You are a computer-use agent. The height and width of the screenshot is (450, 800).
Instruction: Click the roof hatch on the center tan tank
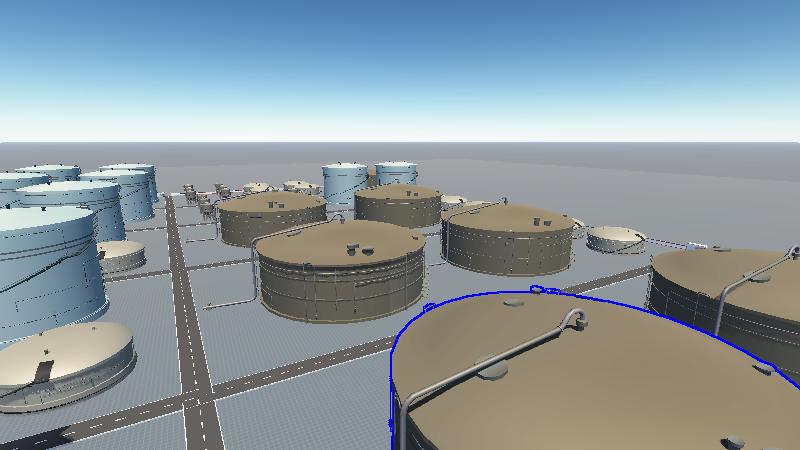click(x=357, y=249)
